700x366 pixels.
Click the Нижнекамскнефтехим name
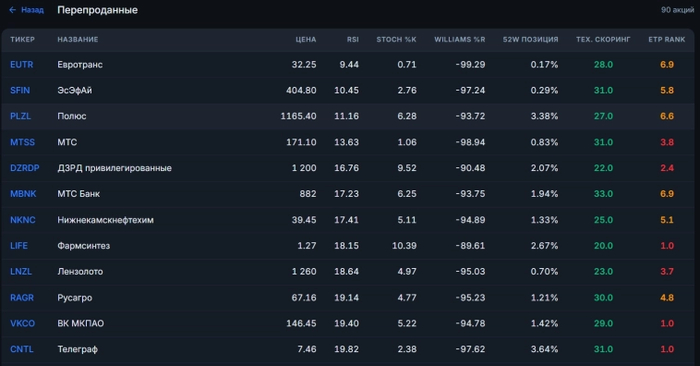105,220
